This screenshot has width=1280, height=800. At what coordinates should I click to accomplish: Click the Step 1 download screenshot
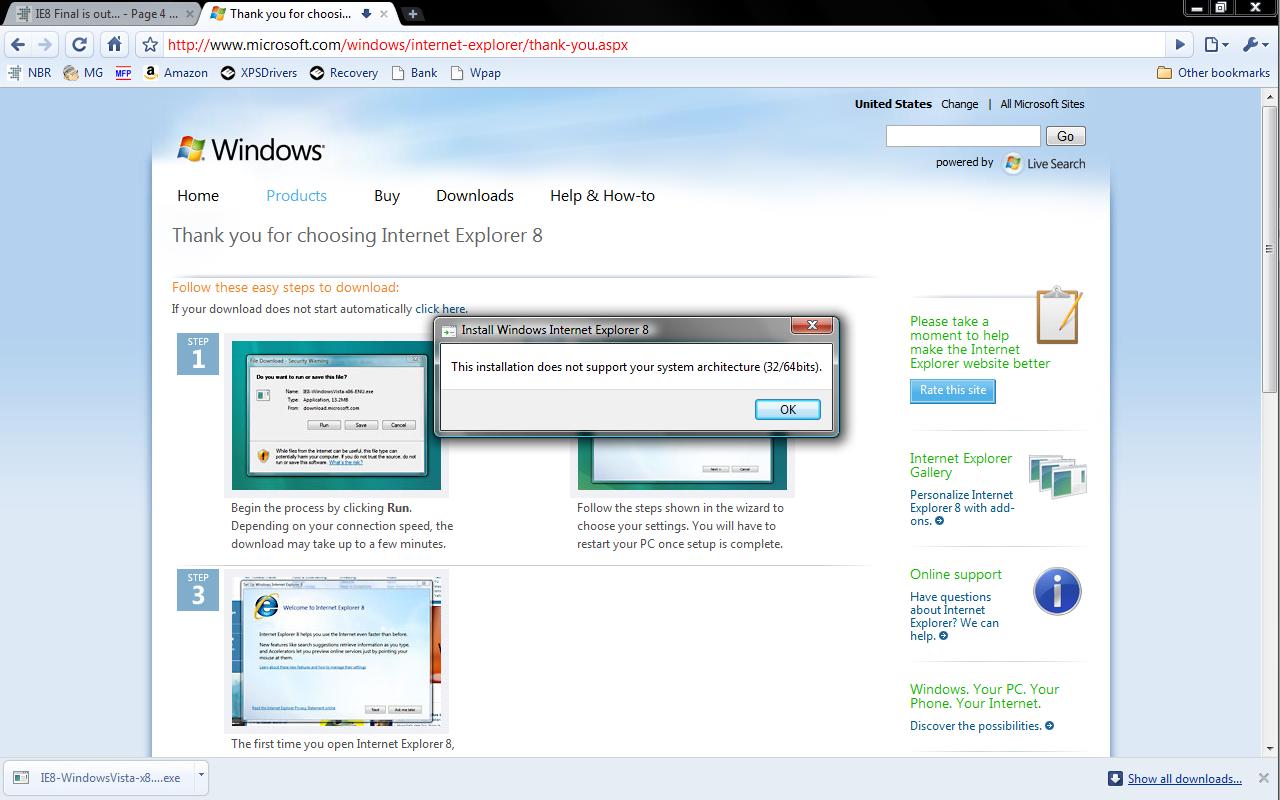point(336,415)
